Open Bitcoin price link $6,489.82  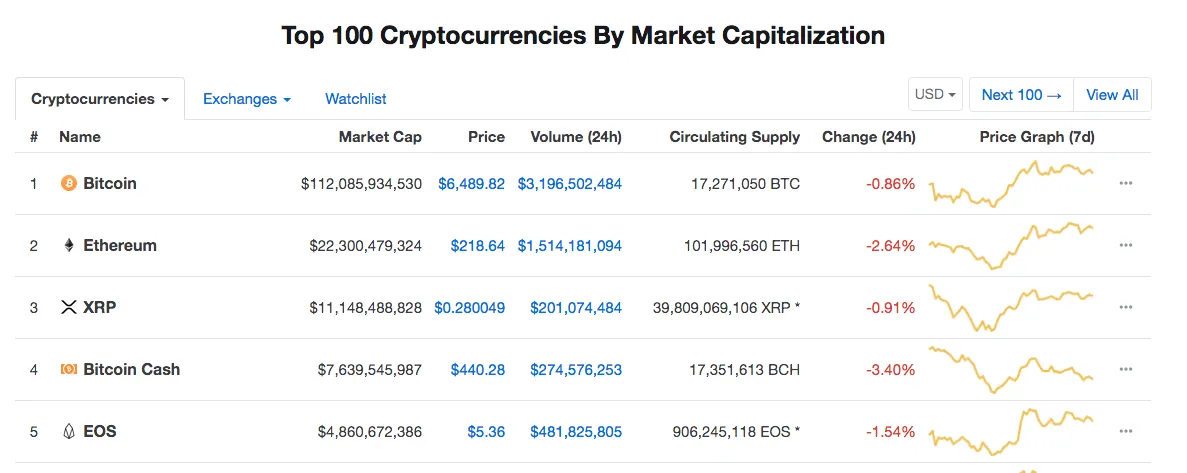472,183
